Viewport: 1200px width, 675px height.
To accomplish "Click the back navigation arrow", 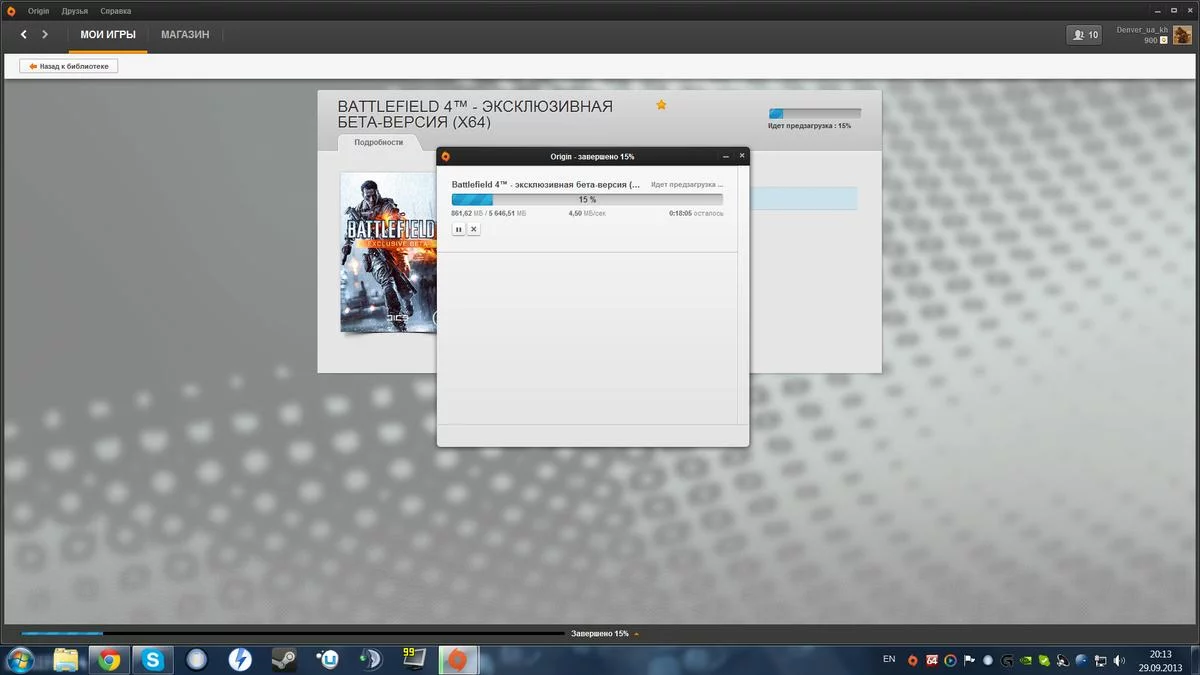I will (24, 35).
